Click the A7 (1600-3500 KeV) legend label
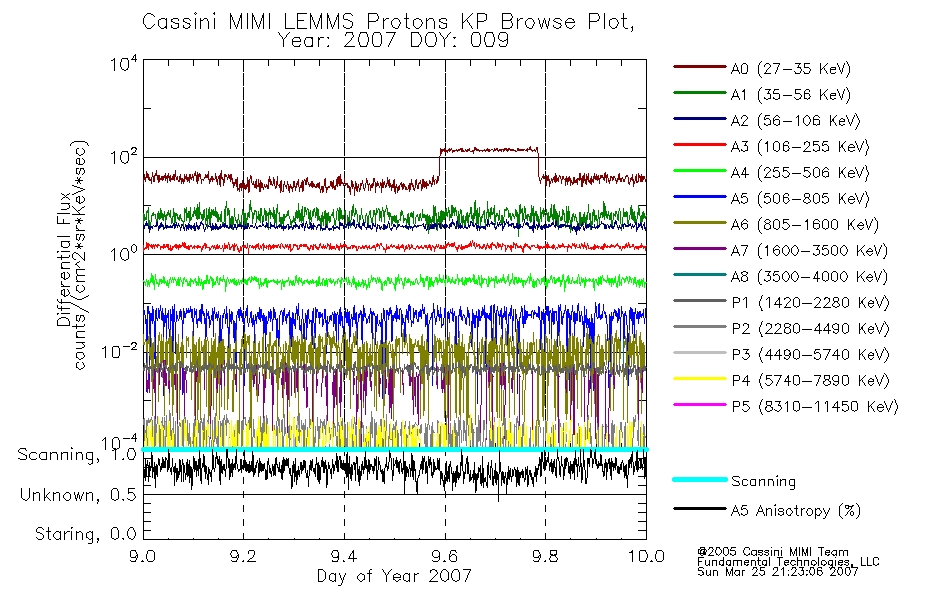 [x=809, y=251]
